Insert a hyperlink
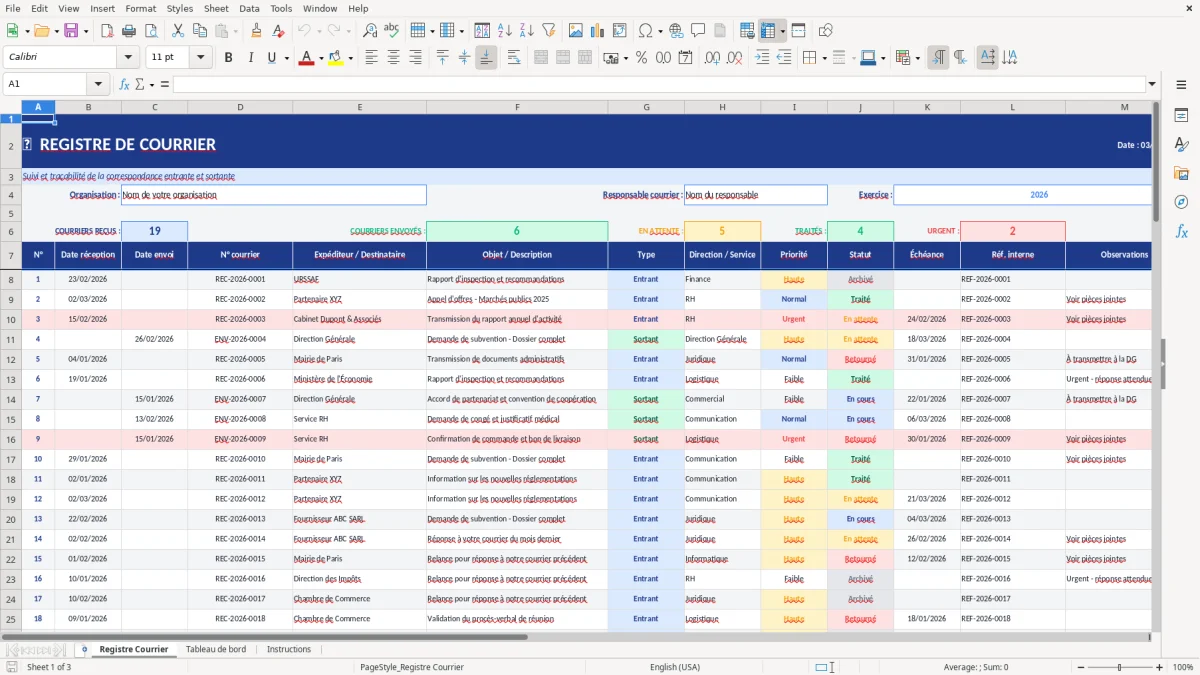This screenshot has width=1200, height=675. [x=676, y=30]
